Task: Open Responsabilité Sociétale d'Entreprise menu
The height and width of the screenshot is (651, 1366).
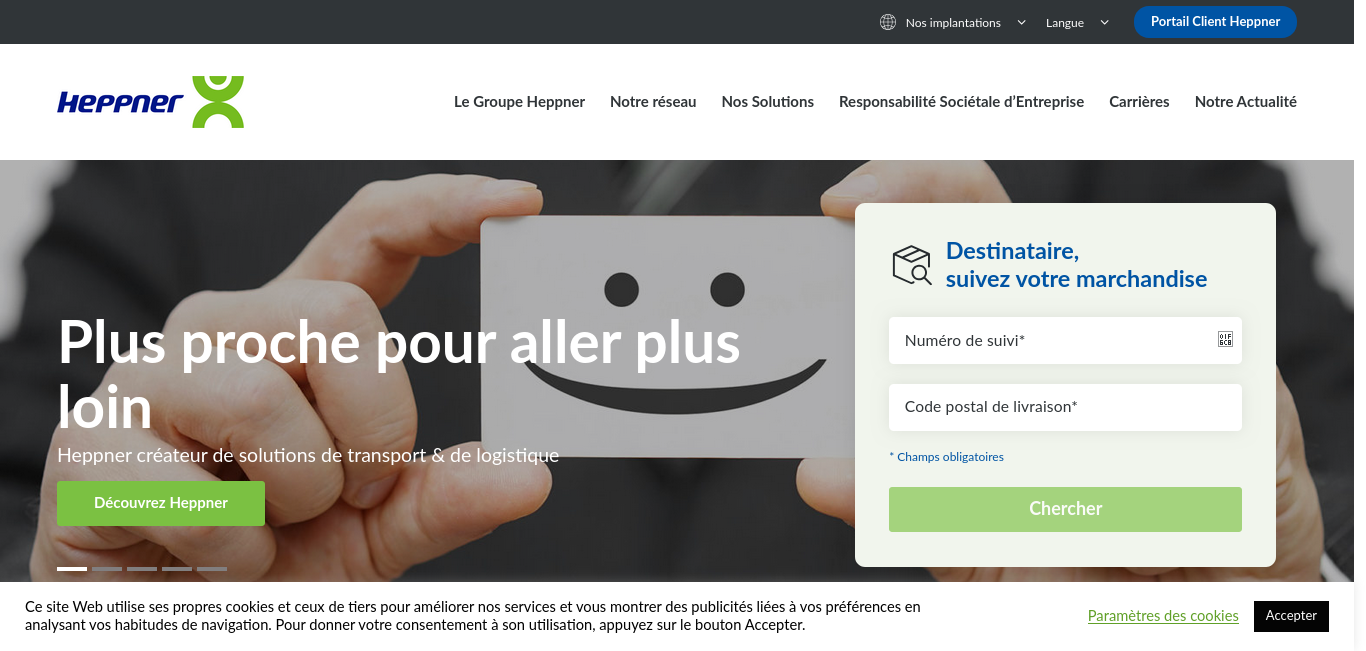Action: (961, 102)
